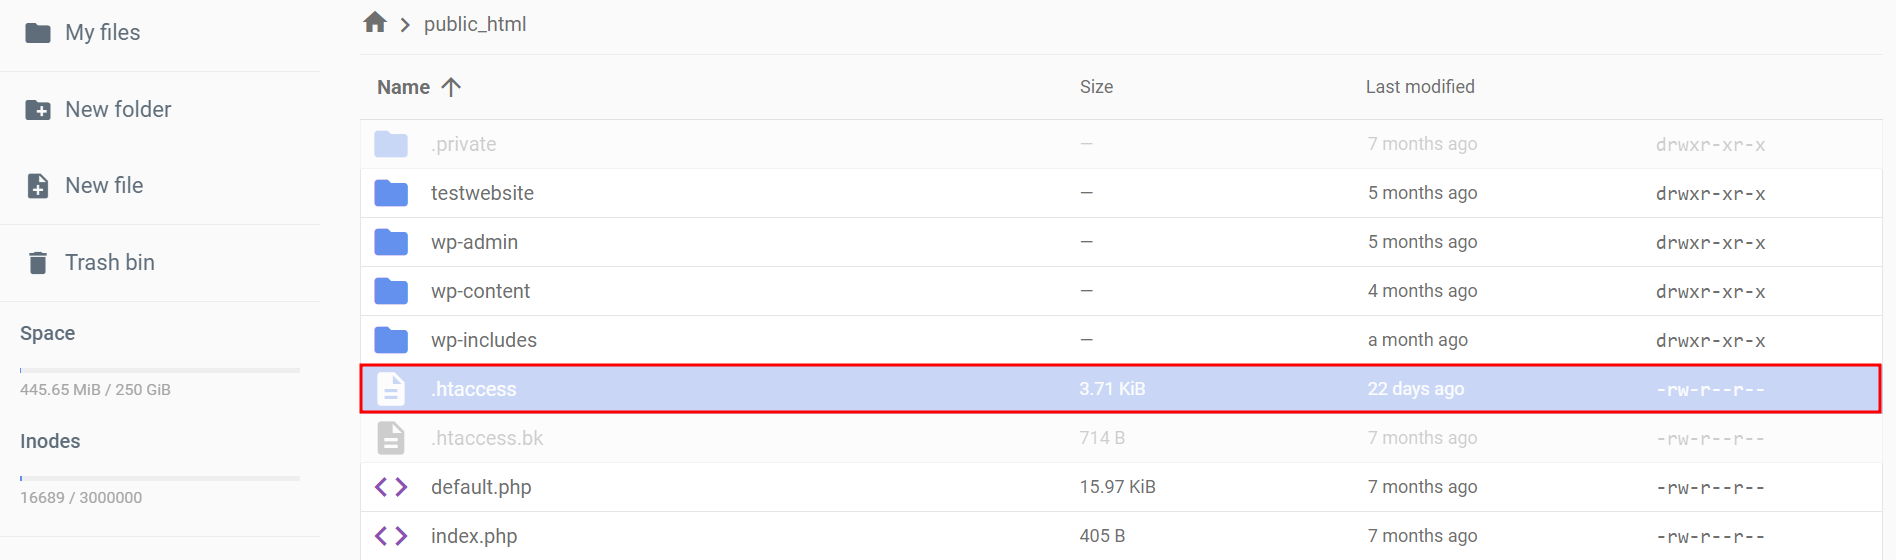The width and height of the screenshot is (1896, 560).
Task: Sort files by Last modified column
Action: click(1419, 87)
